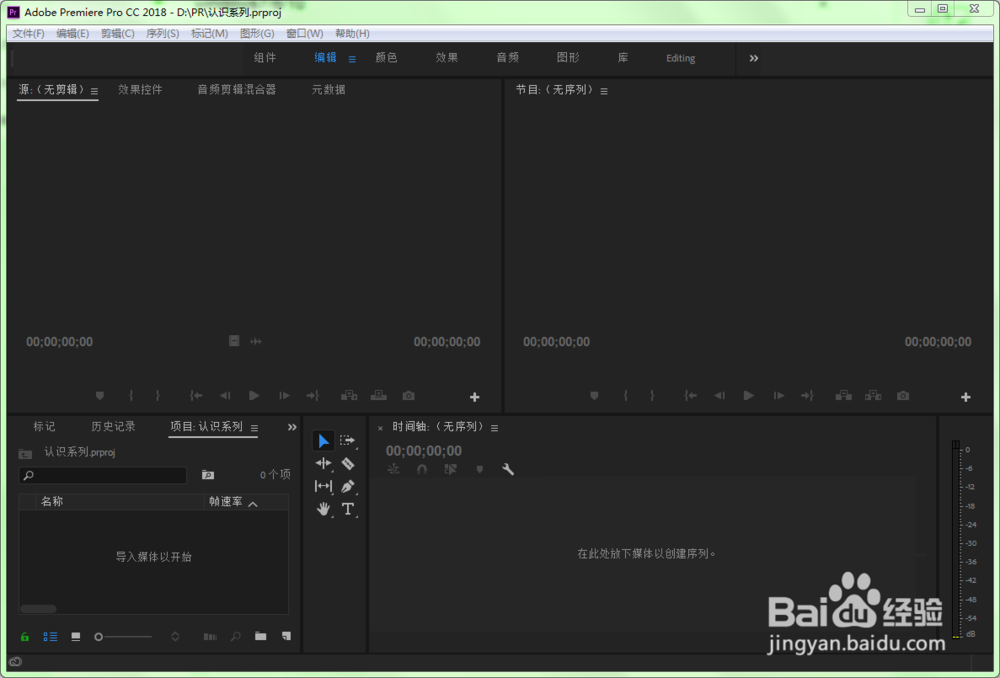This screenshot has width=1000, height=678.
Task: Click project search input field
Action: coord(103,475)
